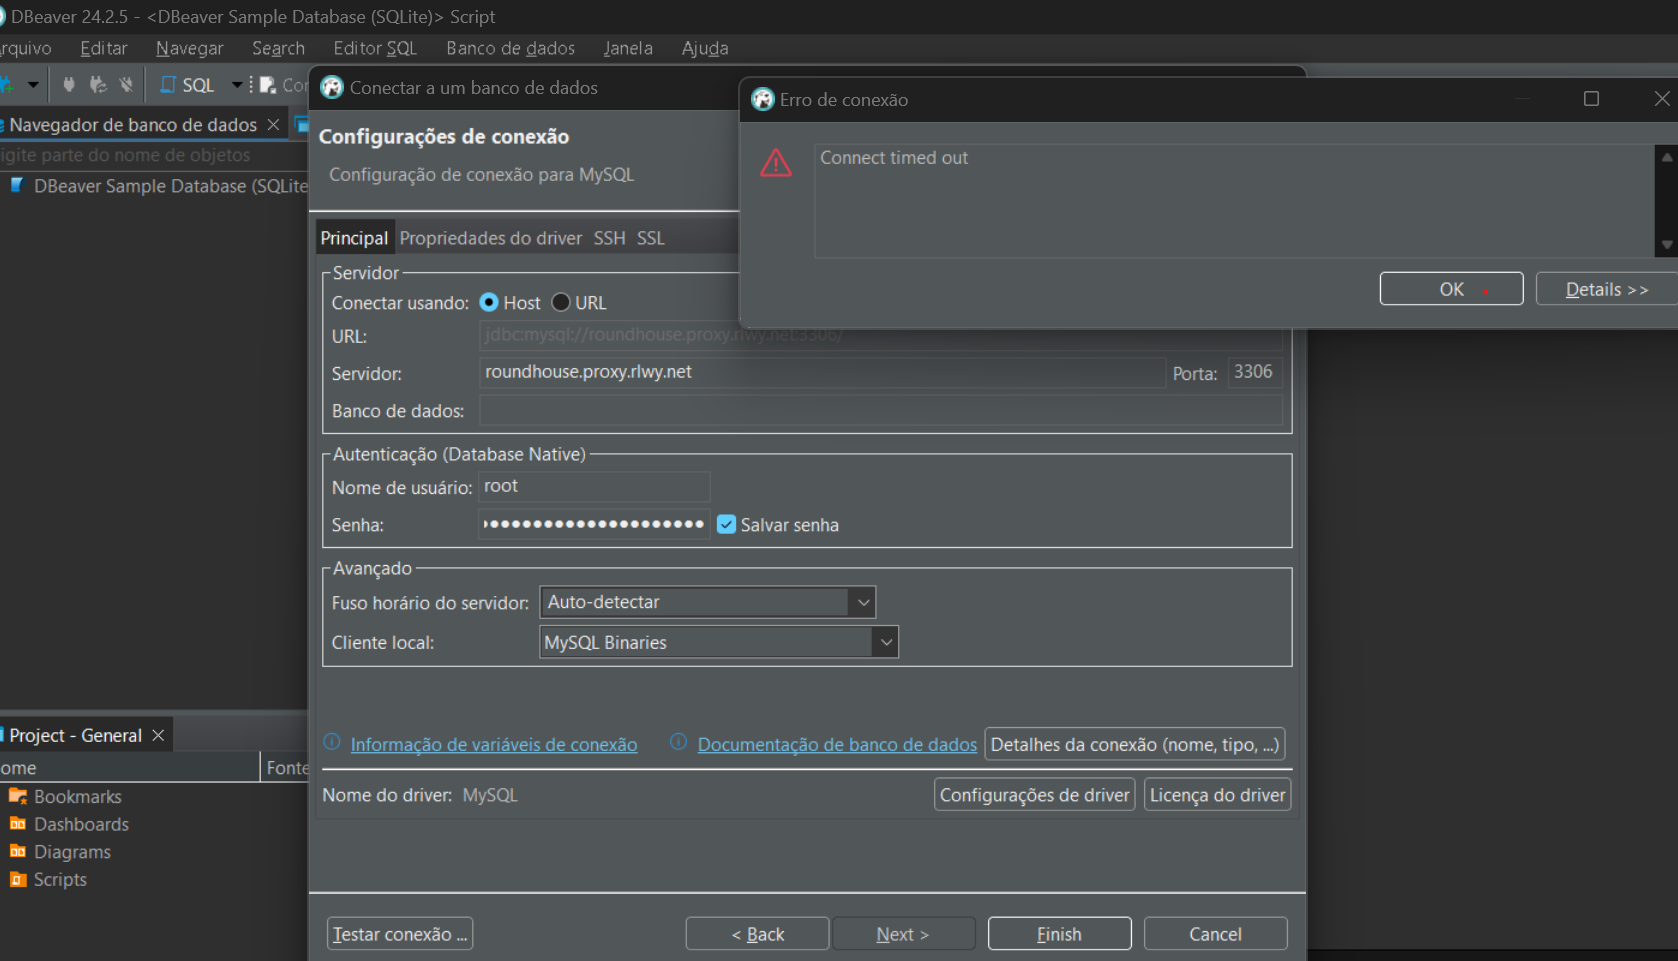The width and height of the screenshot is (1678, 961).
Task: Click the Banco de dados input field
Action: [x=880, y=410]
